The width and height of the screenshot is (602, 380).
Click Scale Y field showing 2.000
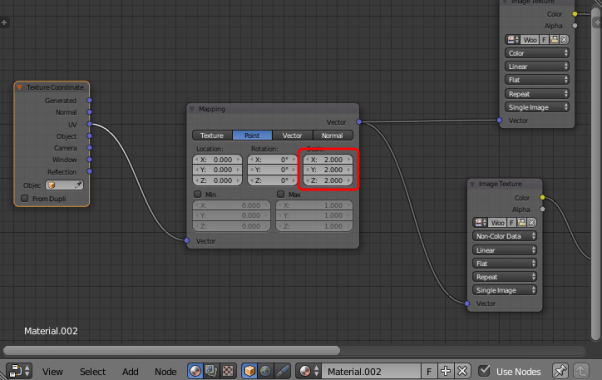coord(328,170)
